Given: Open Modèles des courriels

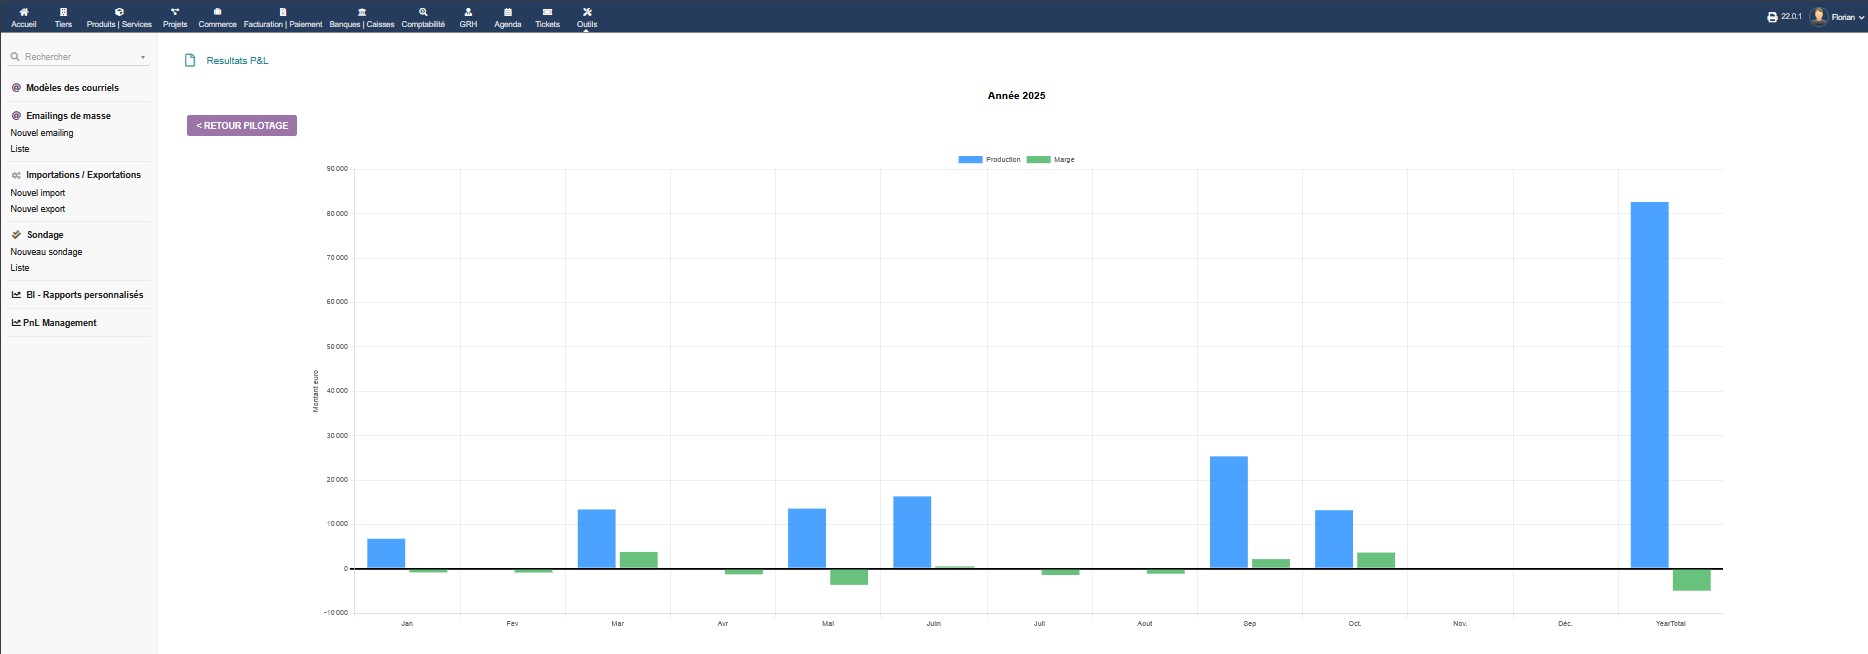Looking at the screenshot, I should pyautogui.click(x=72, y=88).
